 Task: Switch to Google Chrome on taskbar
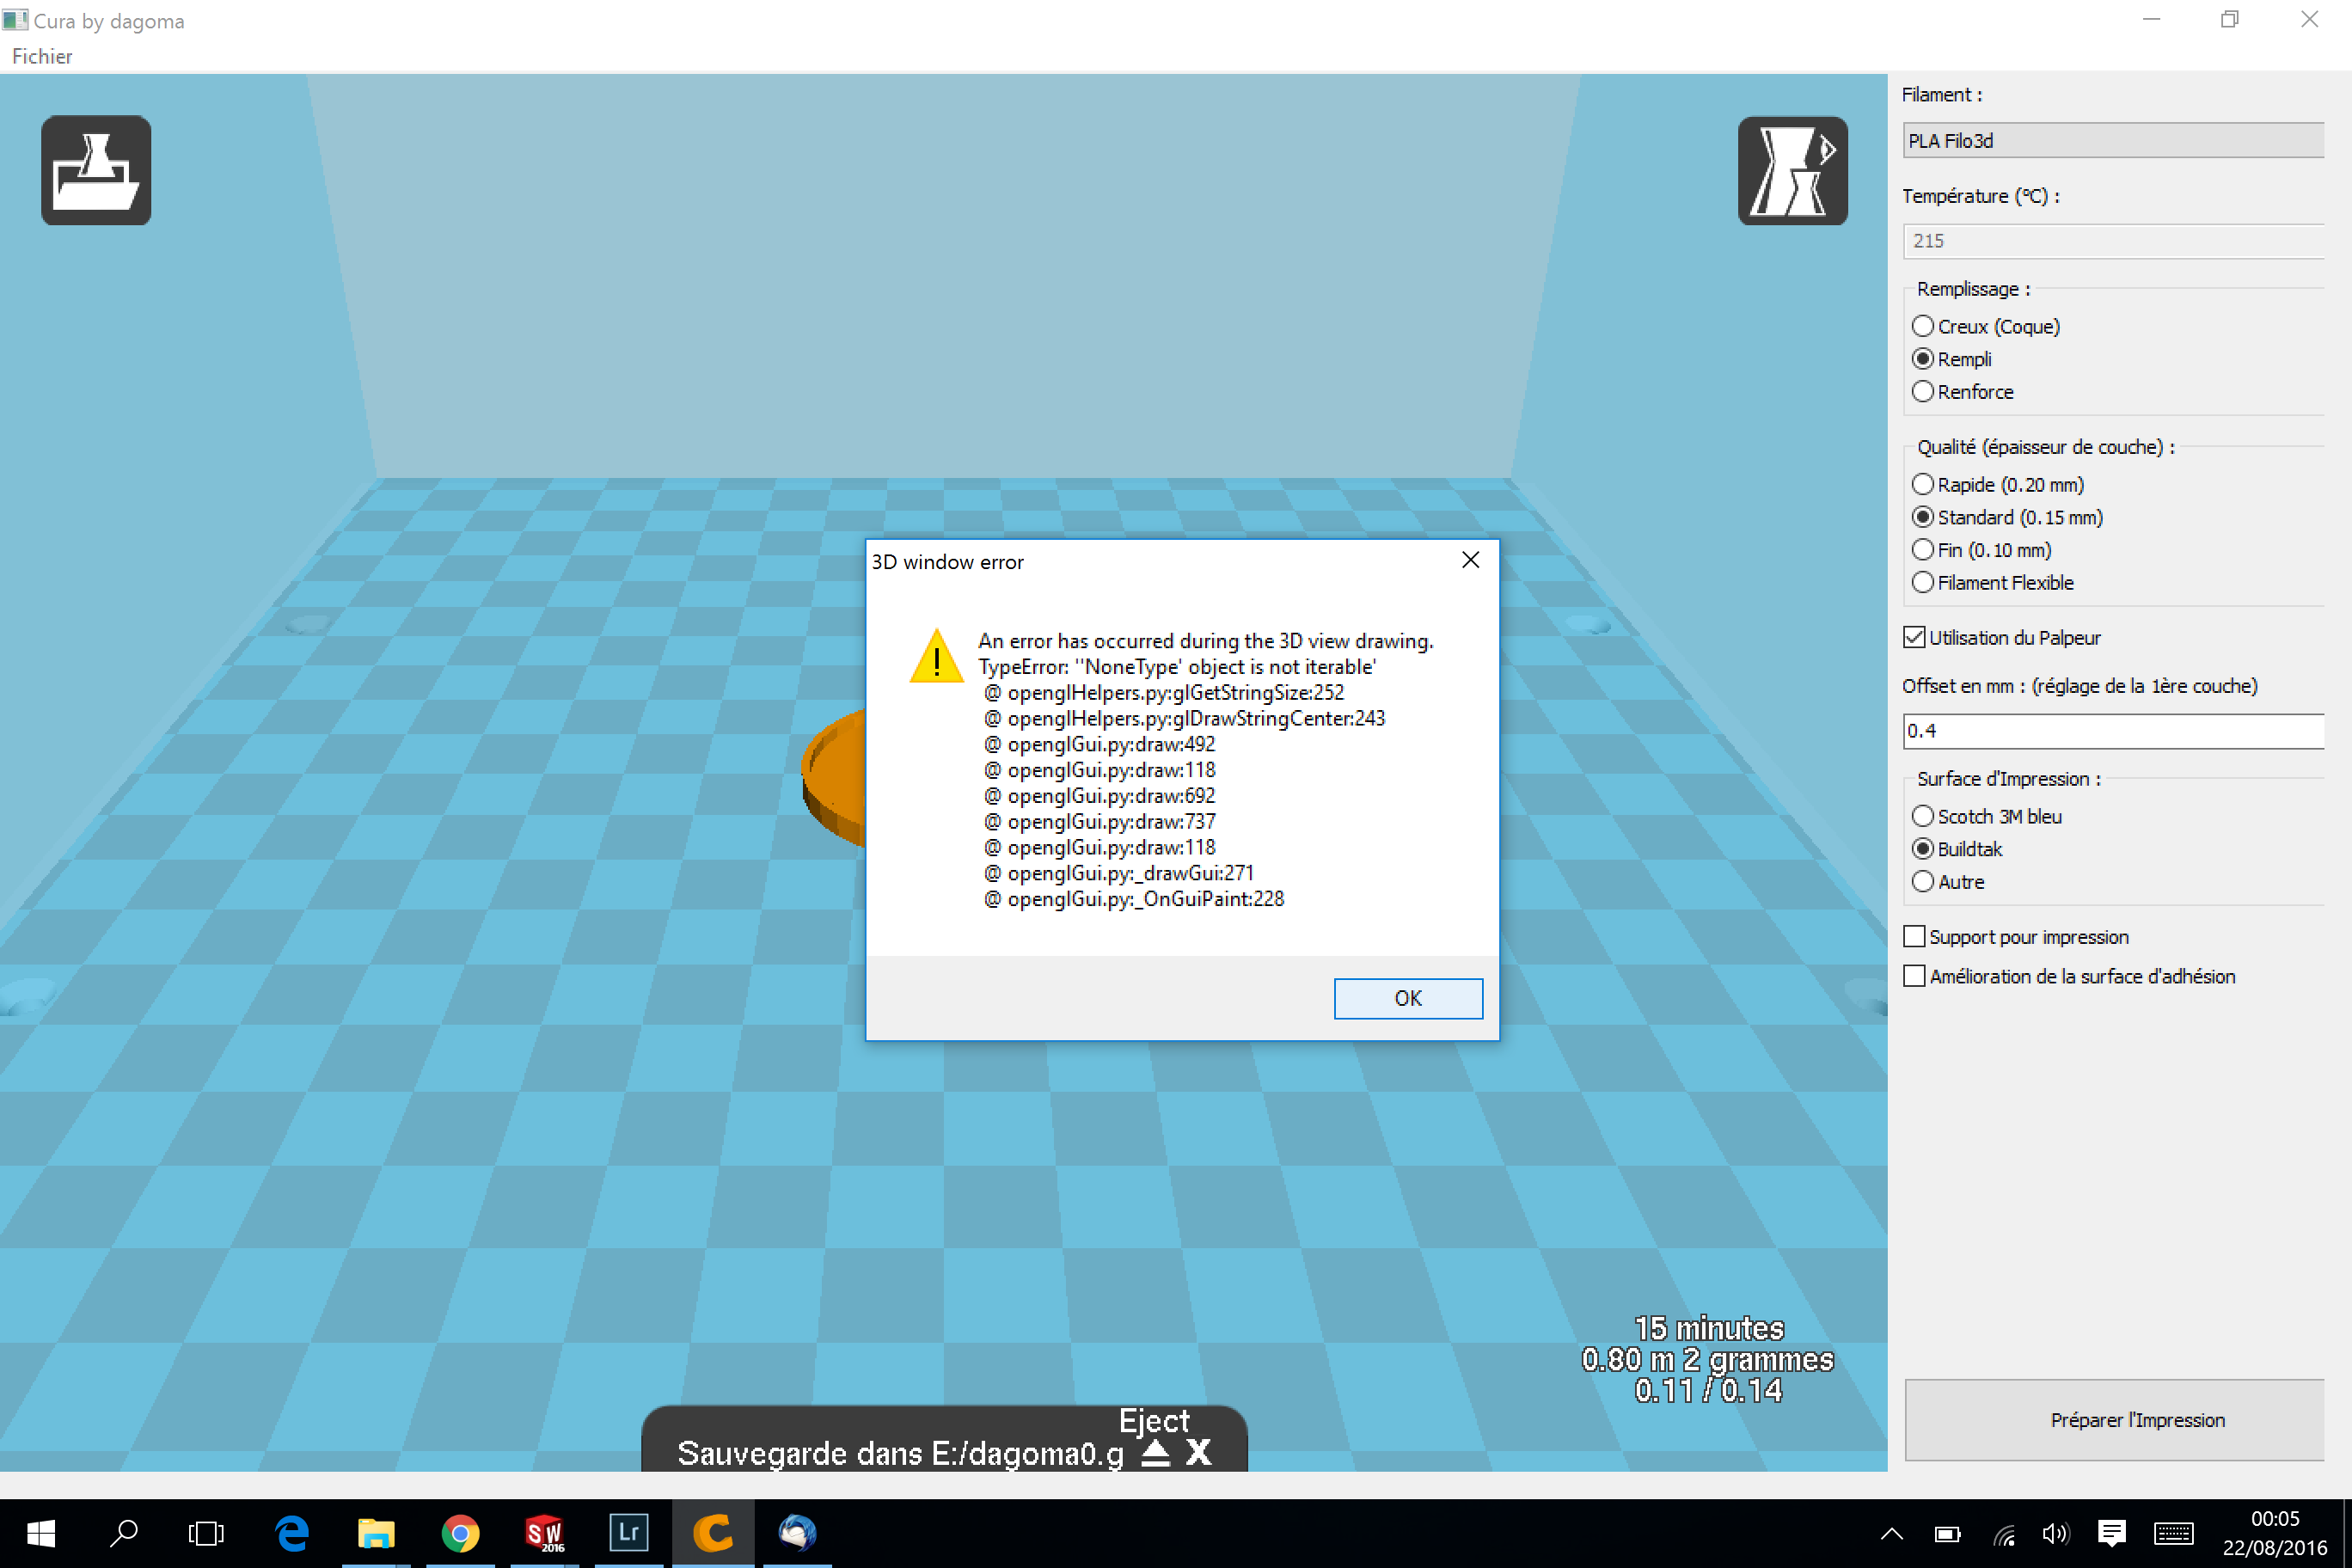point(460,1533)
